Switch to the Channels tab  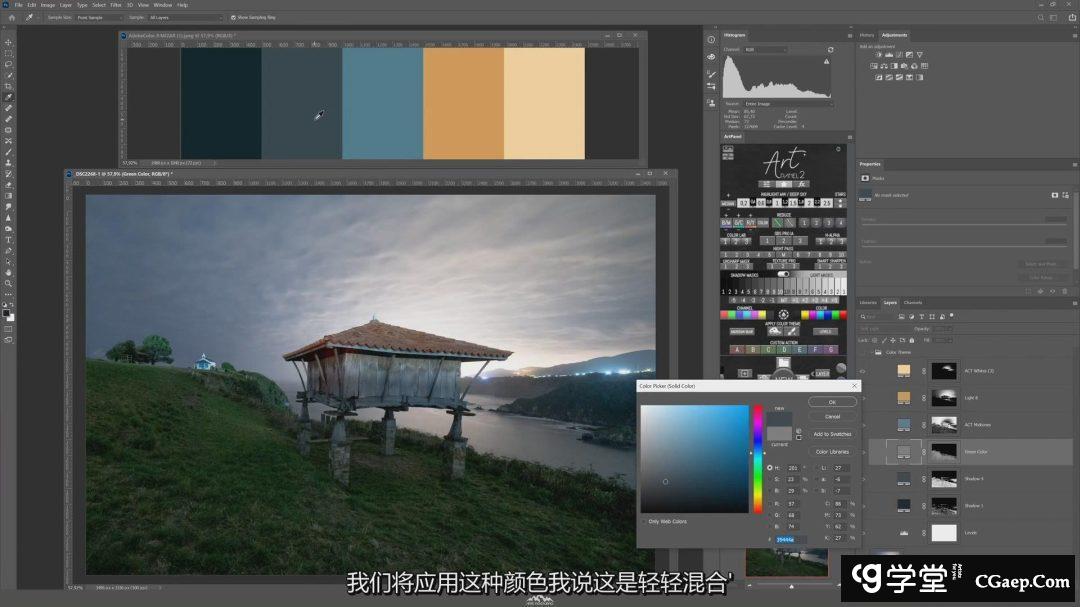pos(913,302)
